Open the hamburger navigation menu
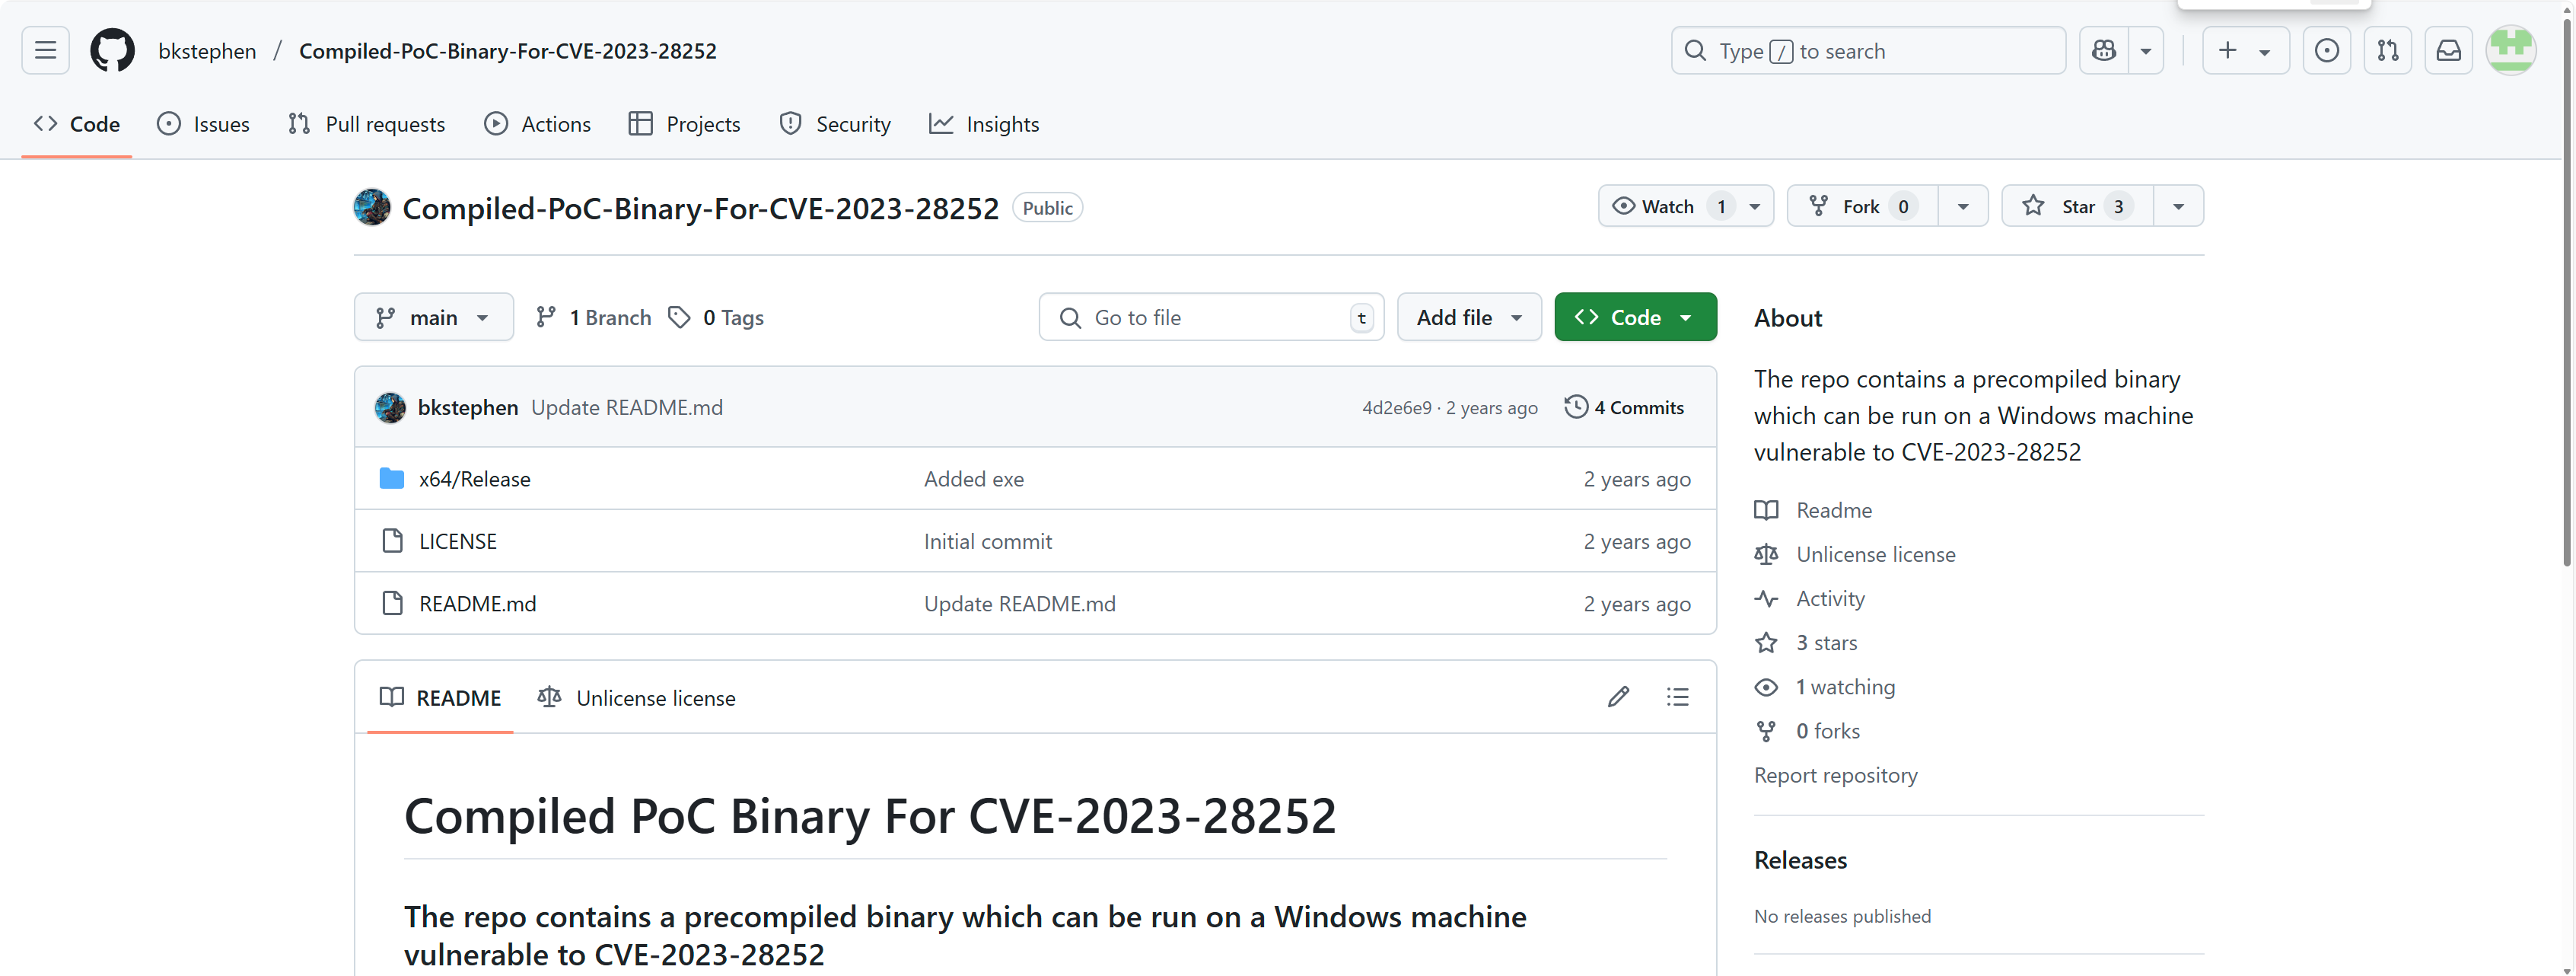The height and width of the screenshot is (976, 2576). [x=45, y=51]
